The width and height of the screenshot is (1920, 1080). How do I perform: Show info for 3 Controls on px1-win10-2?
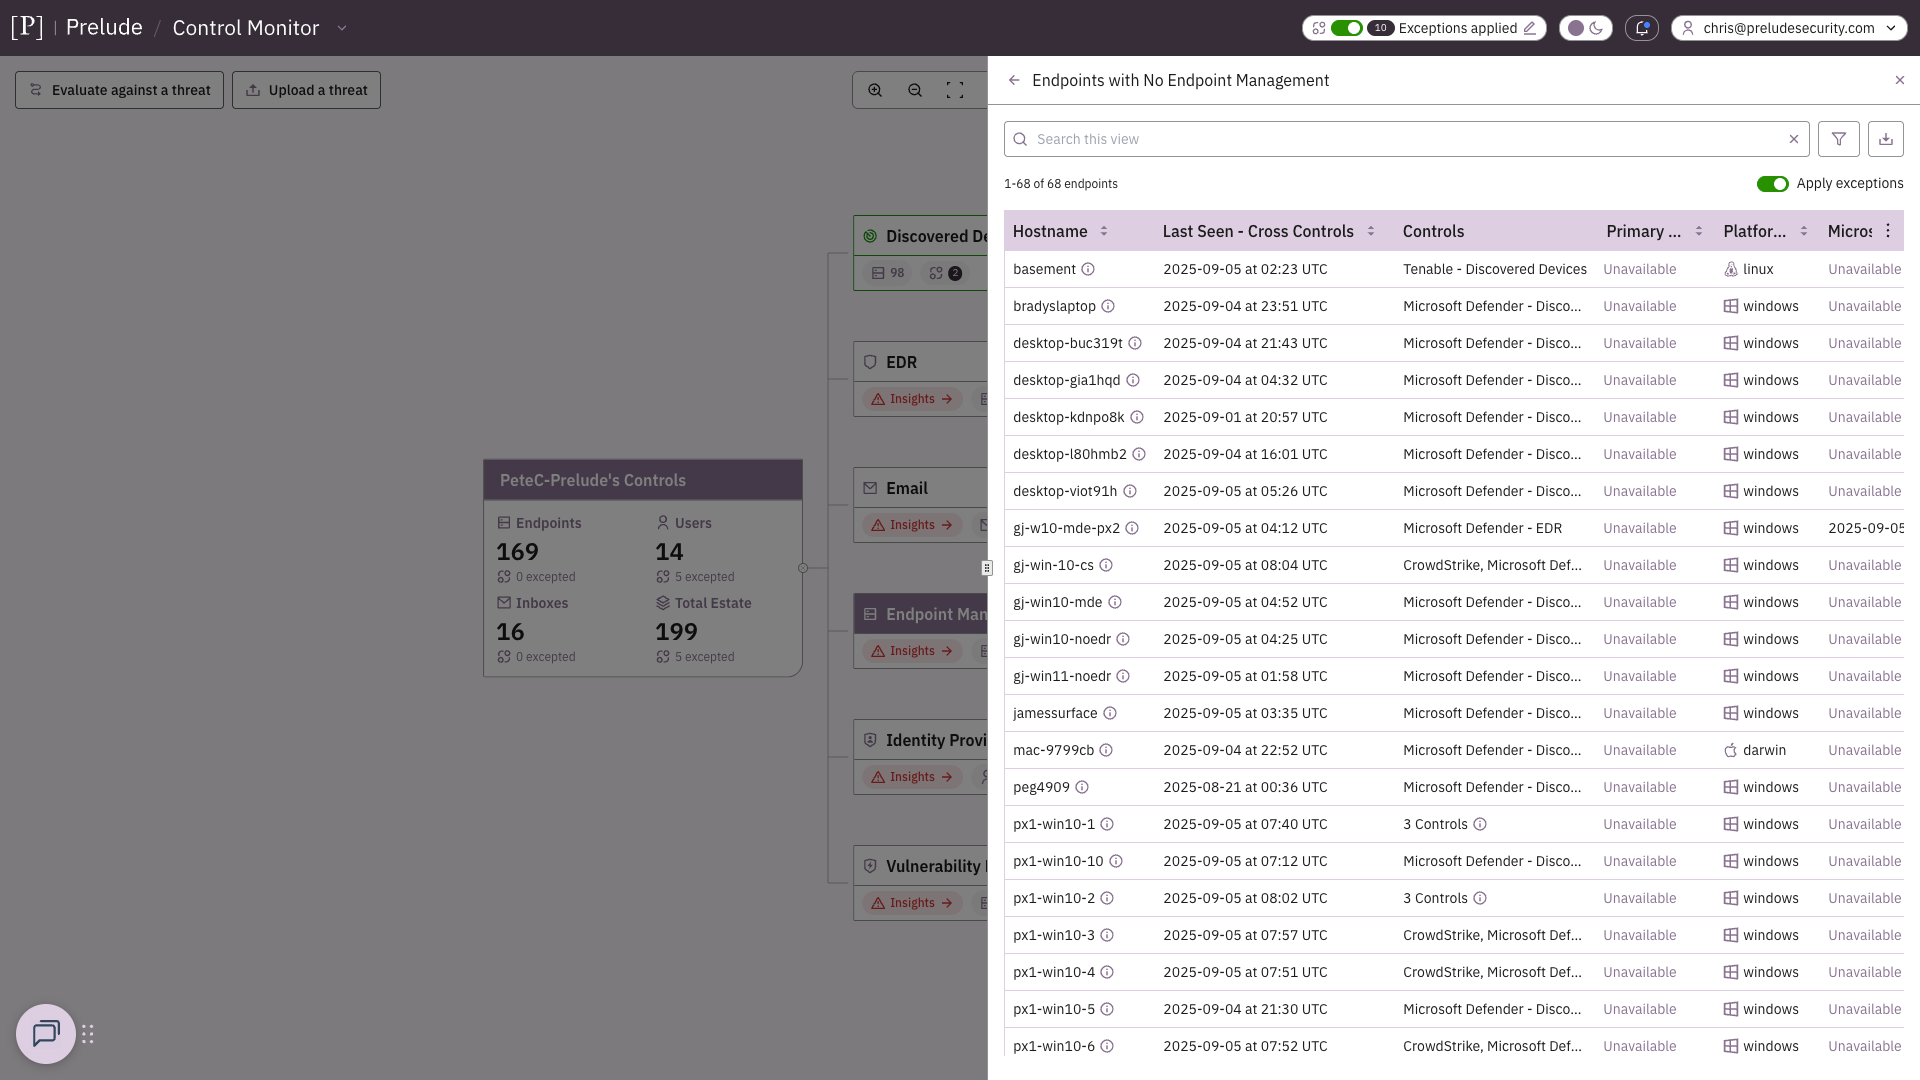(x=1480, y=898)
